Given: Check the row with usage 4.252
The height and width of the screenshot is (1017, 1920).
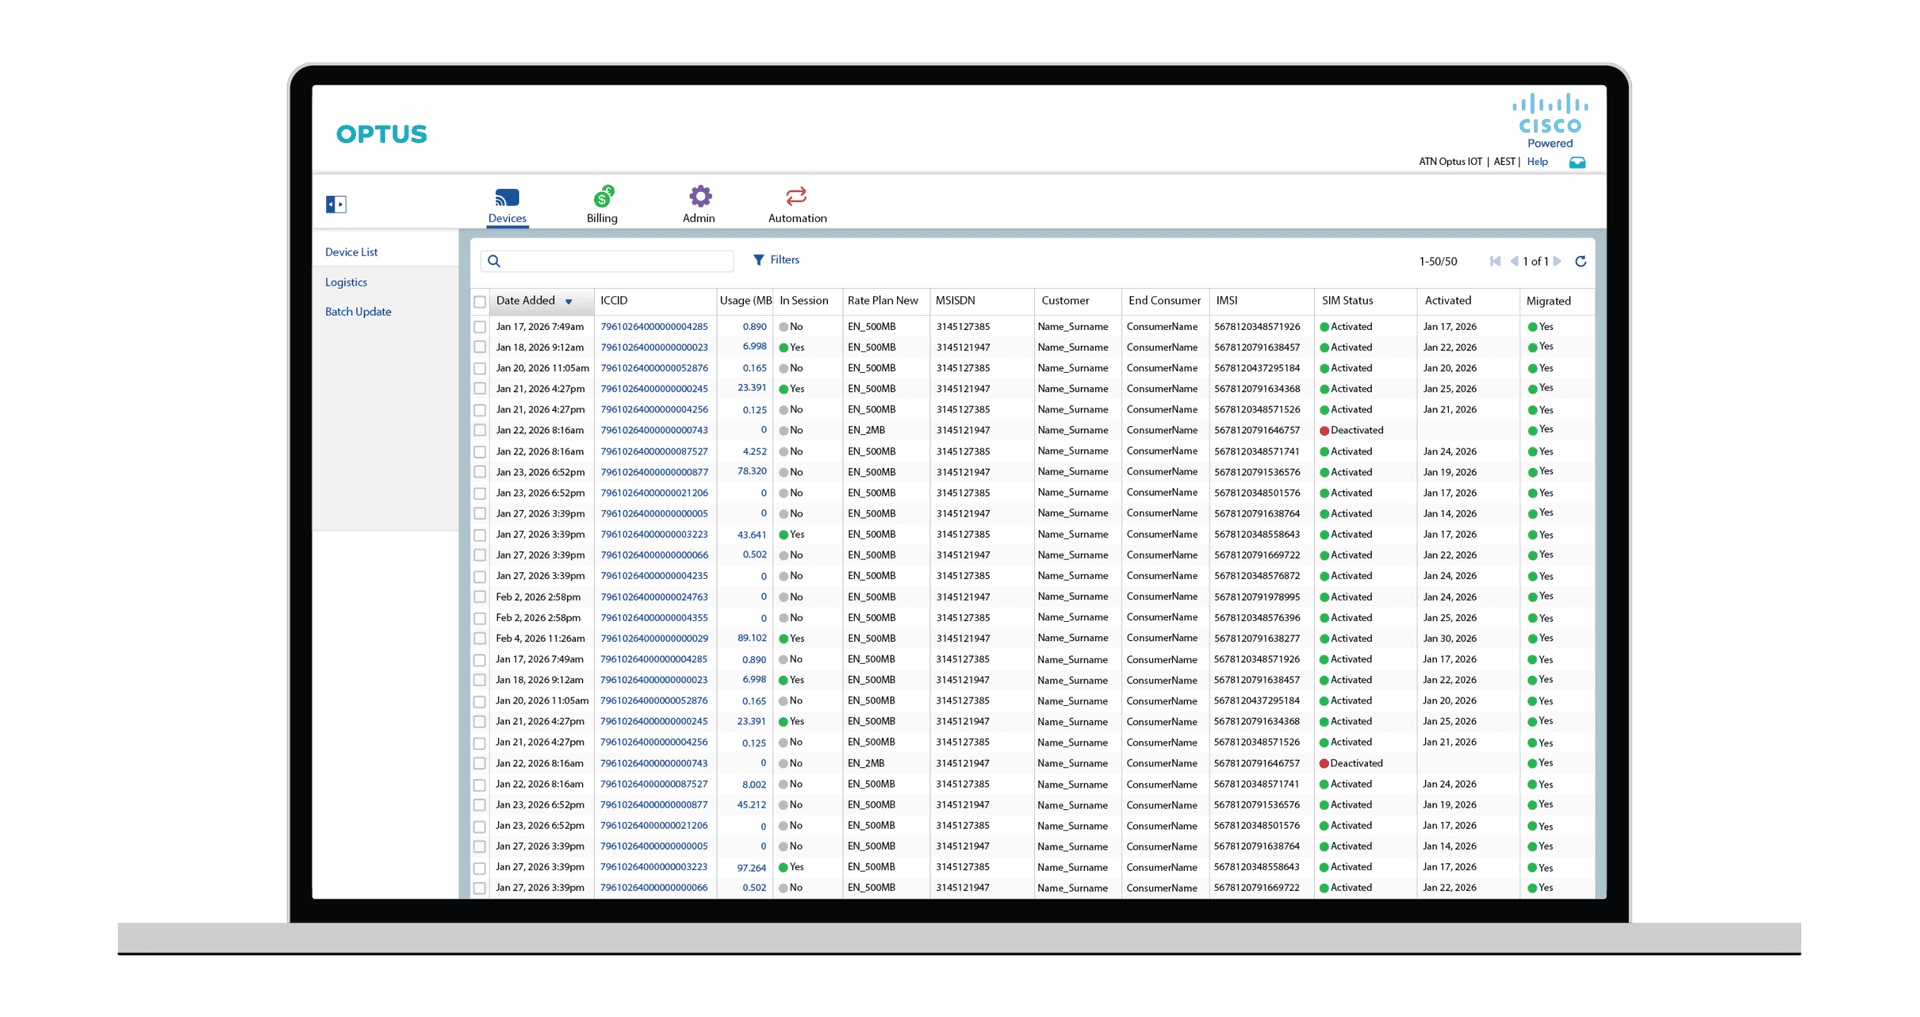Looking at the screenshot, I should click(480, 452).
